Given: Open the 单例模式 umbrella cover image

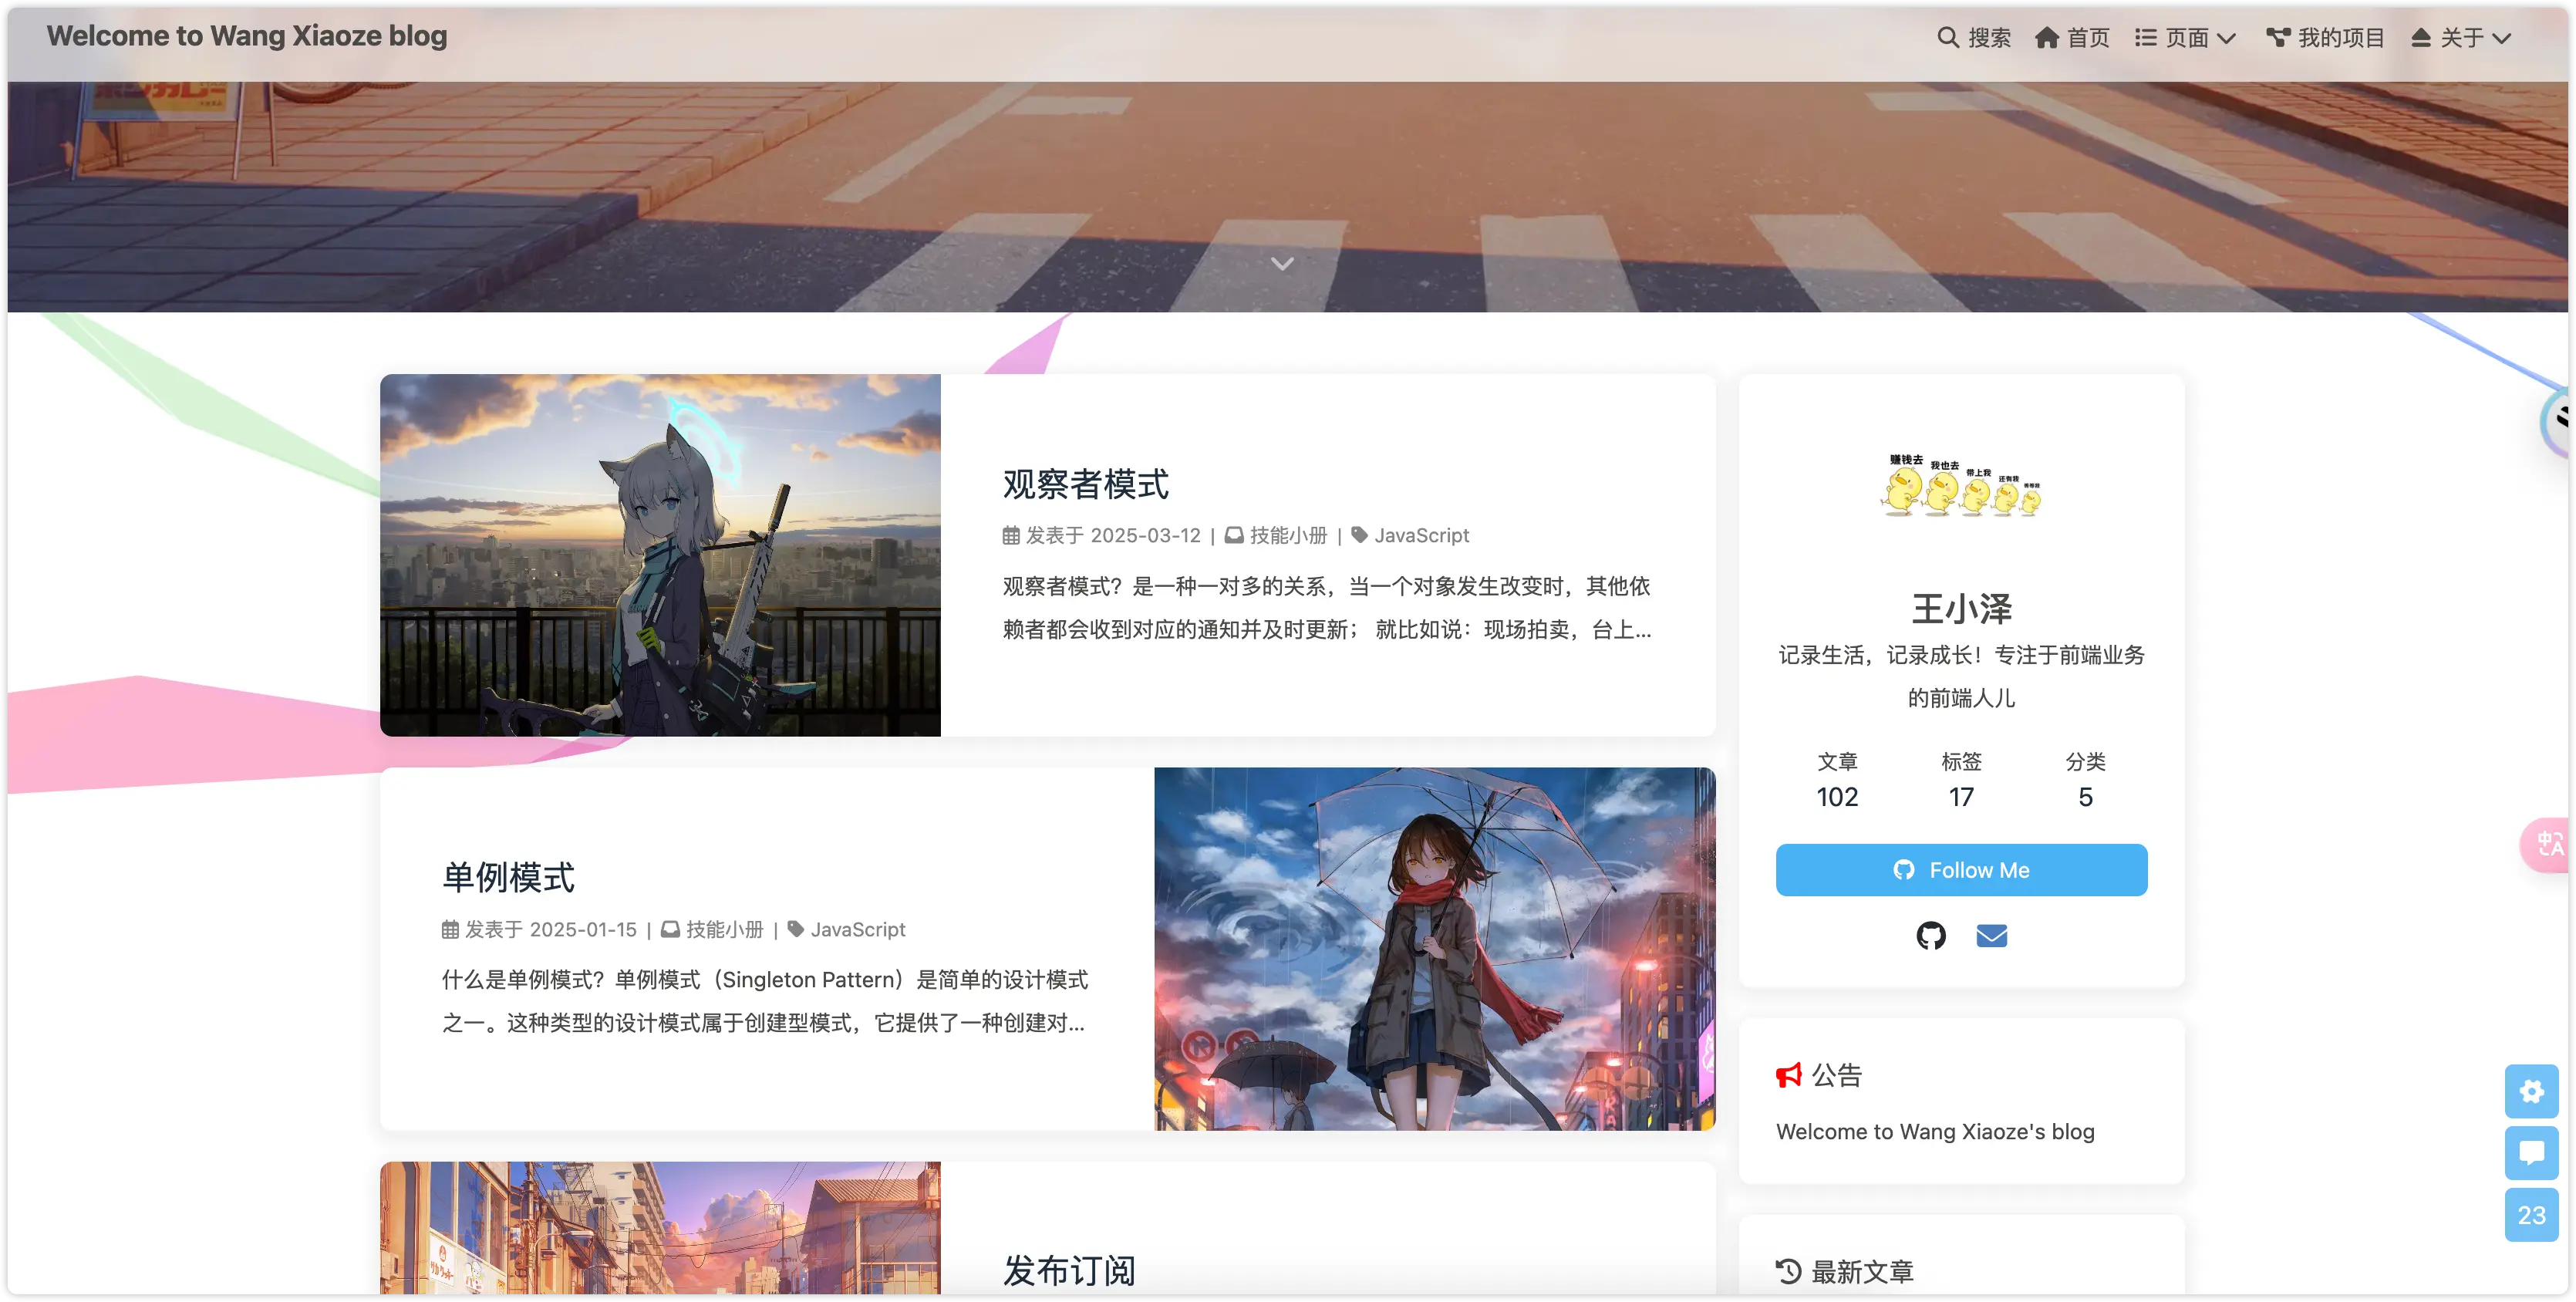Looking at the screenshot, I should [1435, 949].
